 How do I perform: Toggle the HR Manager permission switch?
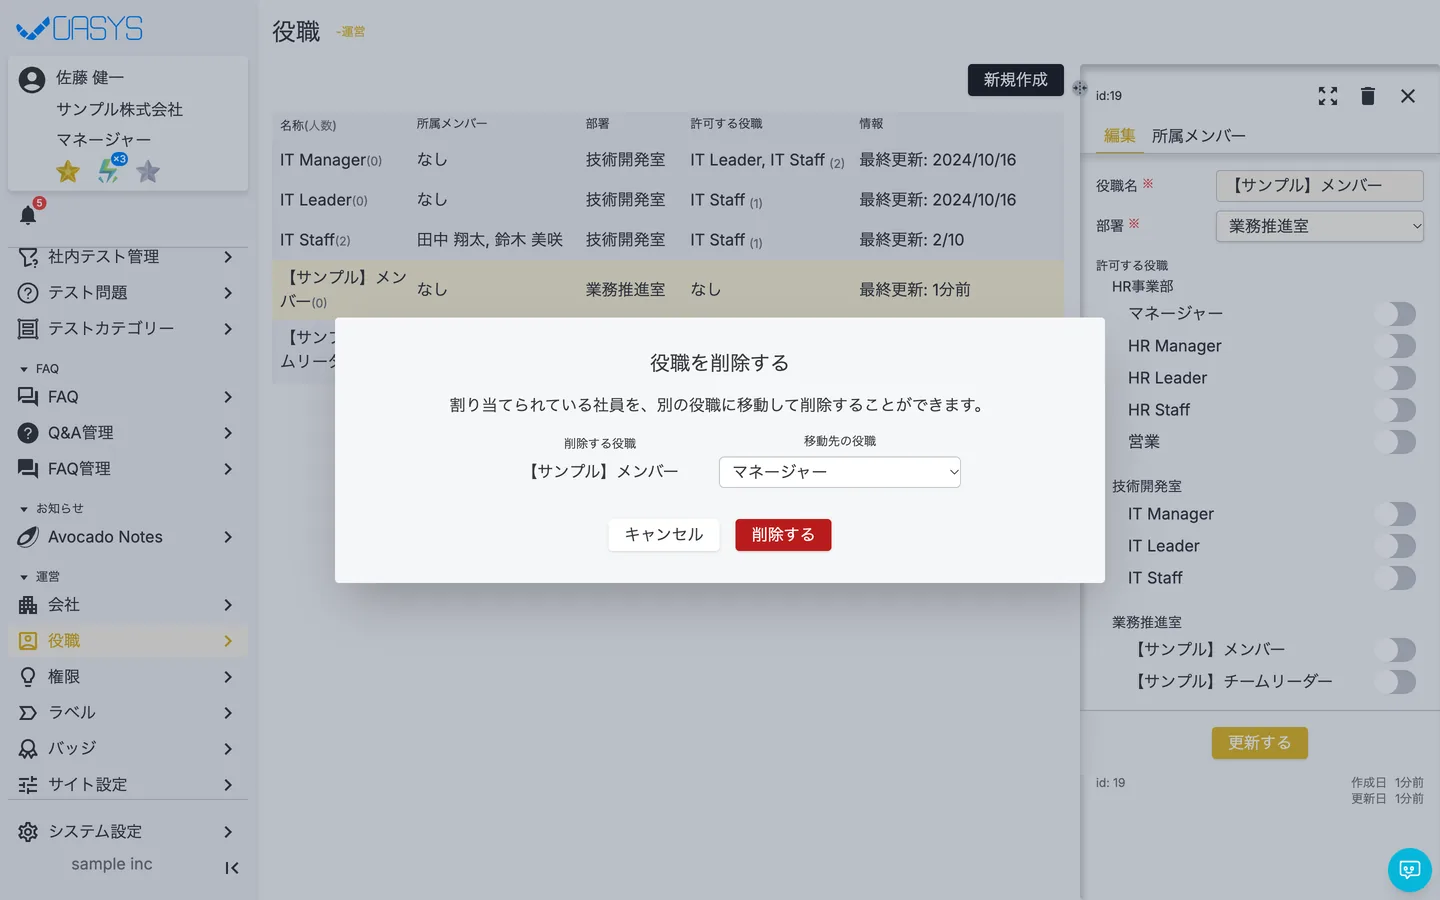1395,346
